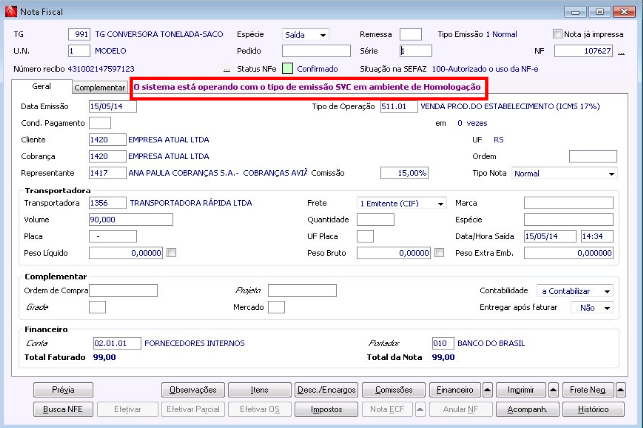Open Entregar após faturar dropdown

(607, 307)
